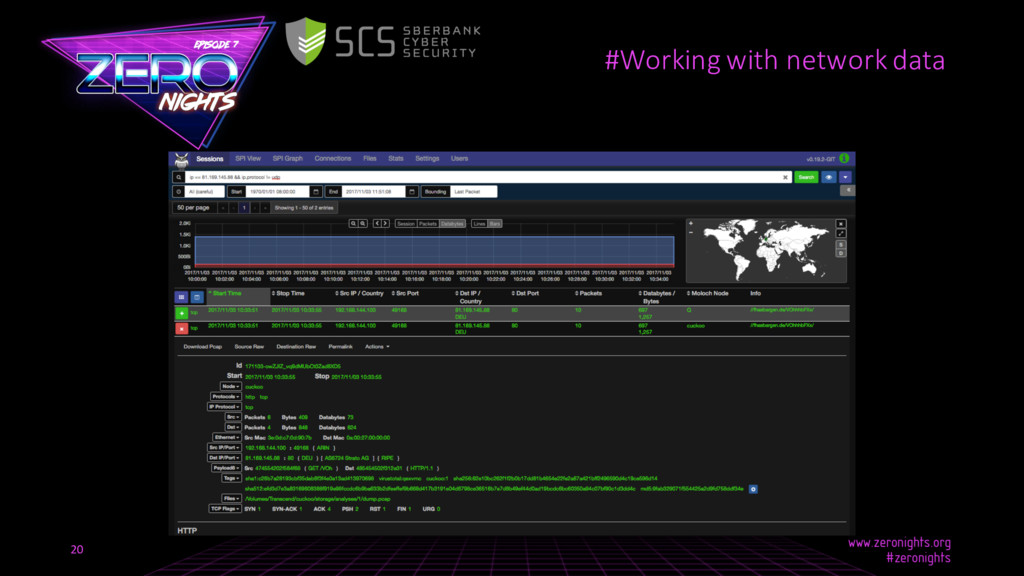Open the 50 per page selector
Screen dimensions: 1024x576
(193, 208)
